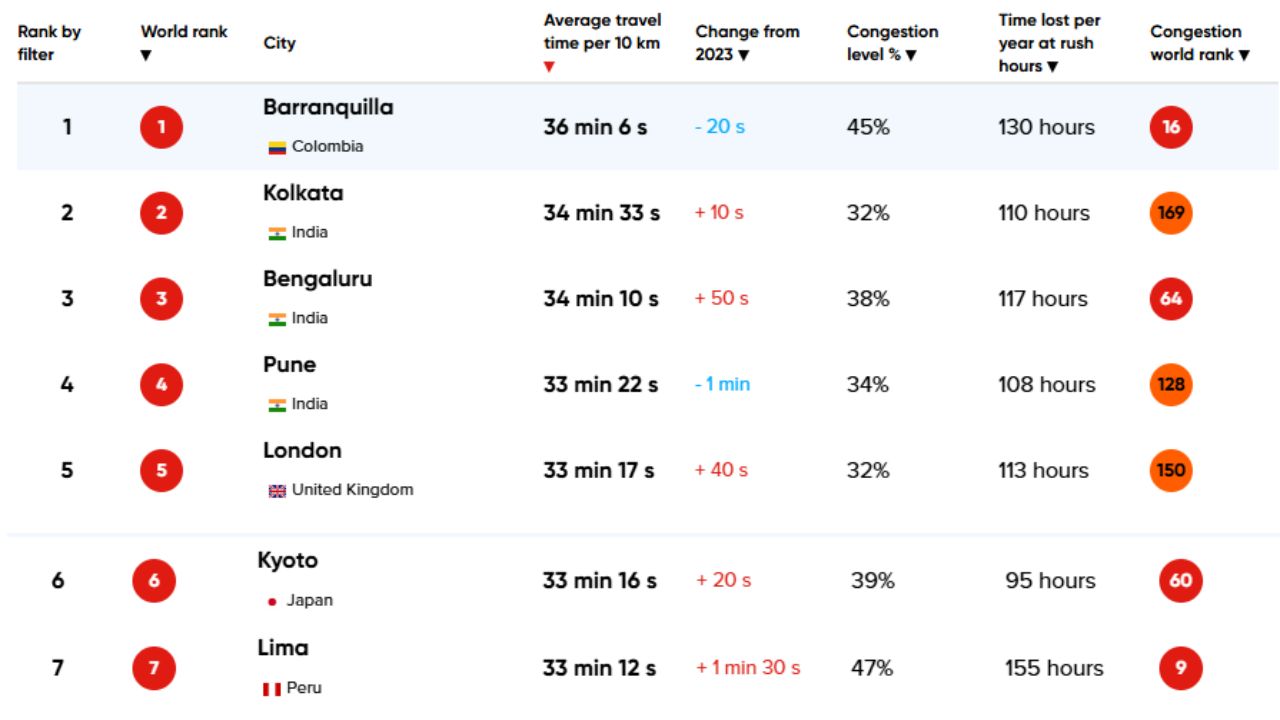This screenshot has width=1280, height=720.
Task: Click Lima's congestion world rank 9 badge
Action: click(1180, 668)
